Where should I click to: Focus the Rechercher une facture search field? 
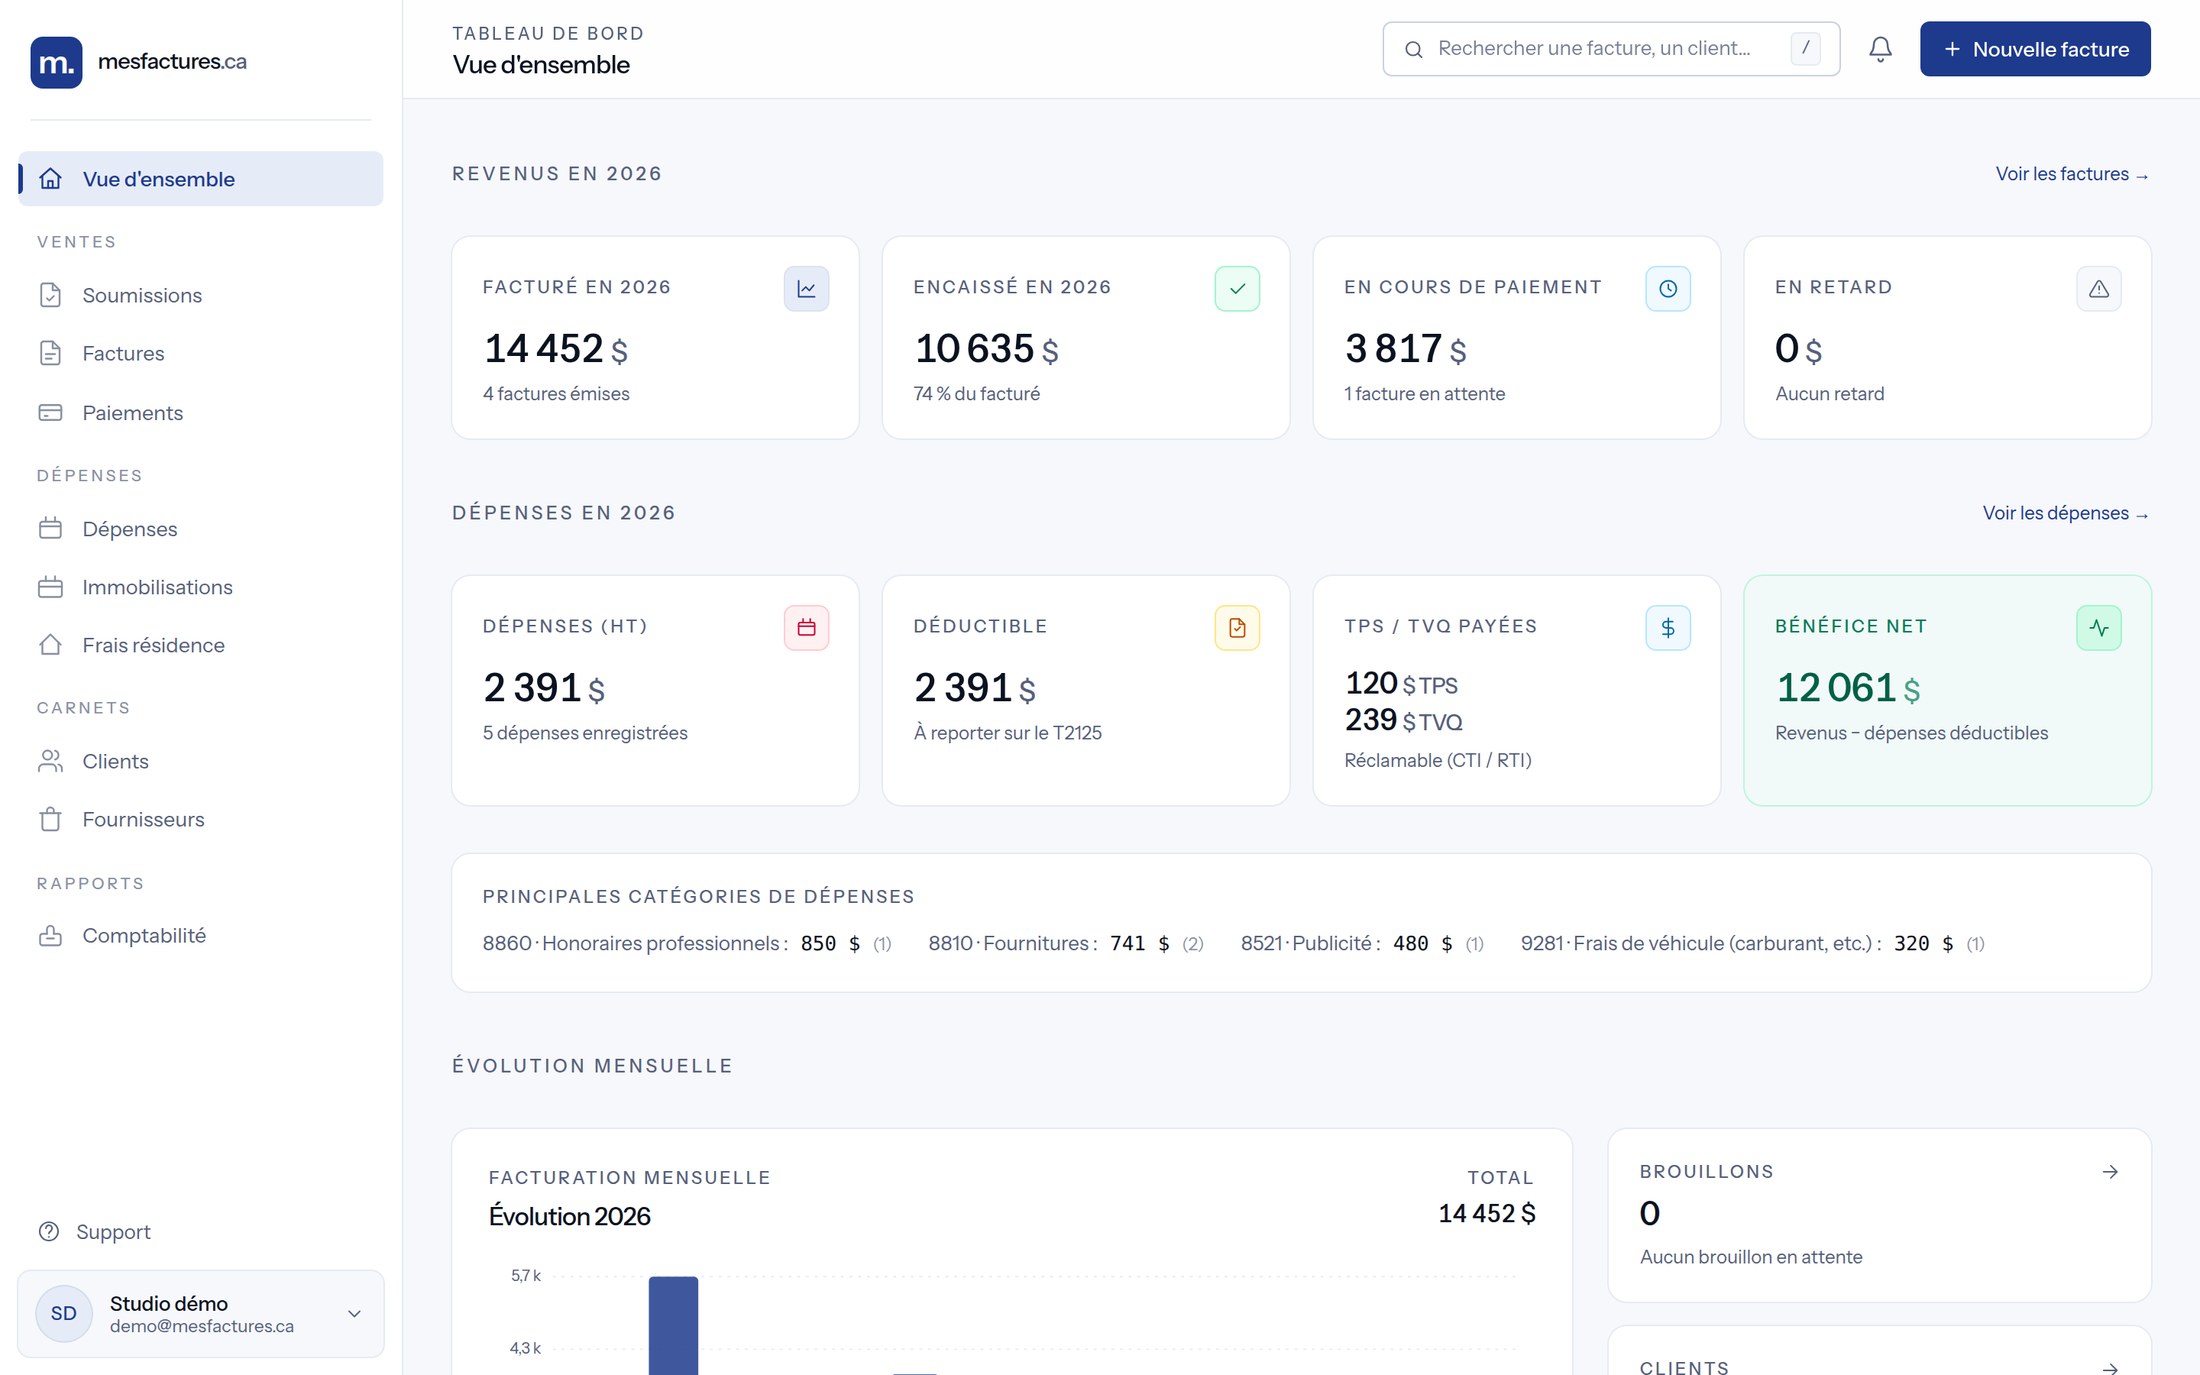(x=1611, y=49)
